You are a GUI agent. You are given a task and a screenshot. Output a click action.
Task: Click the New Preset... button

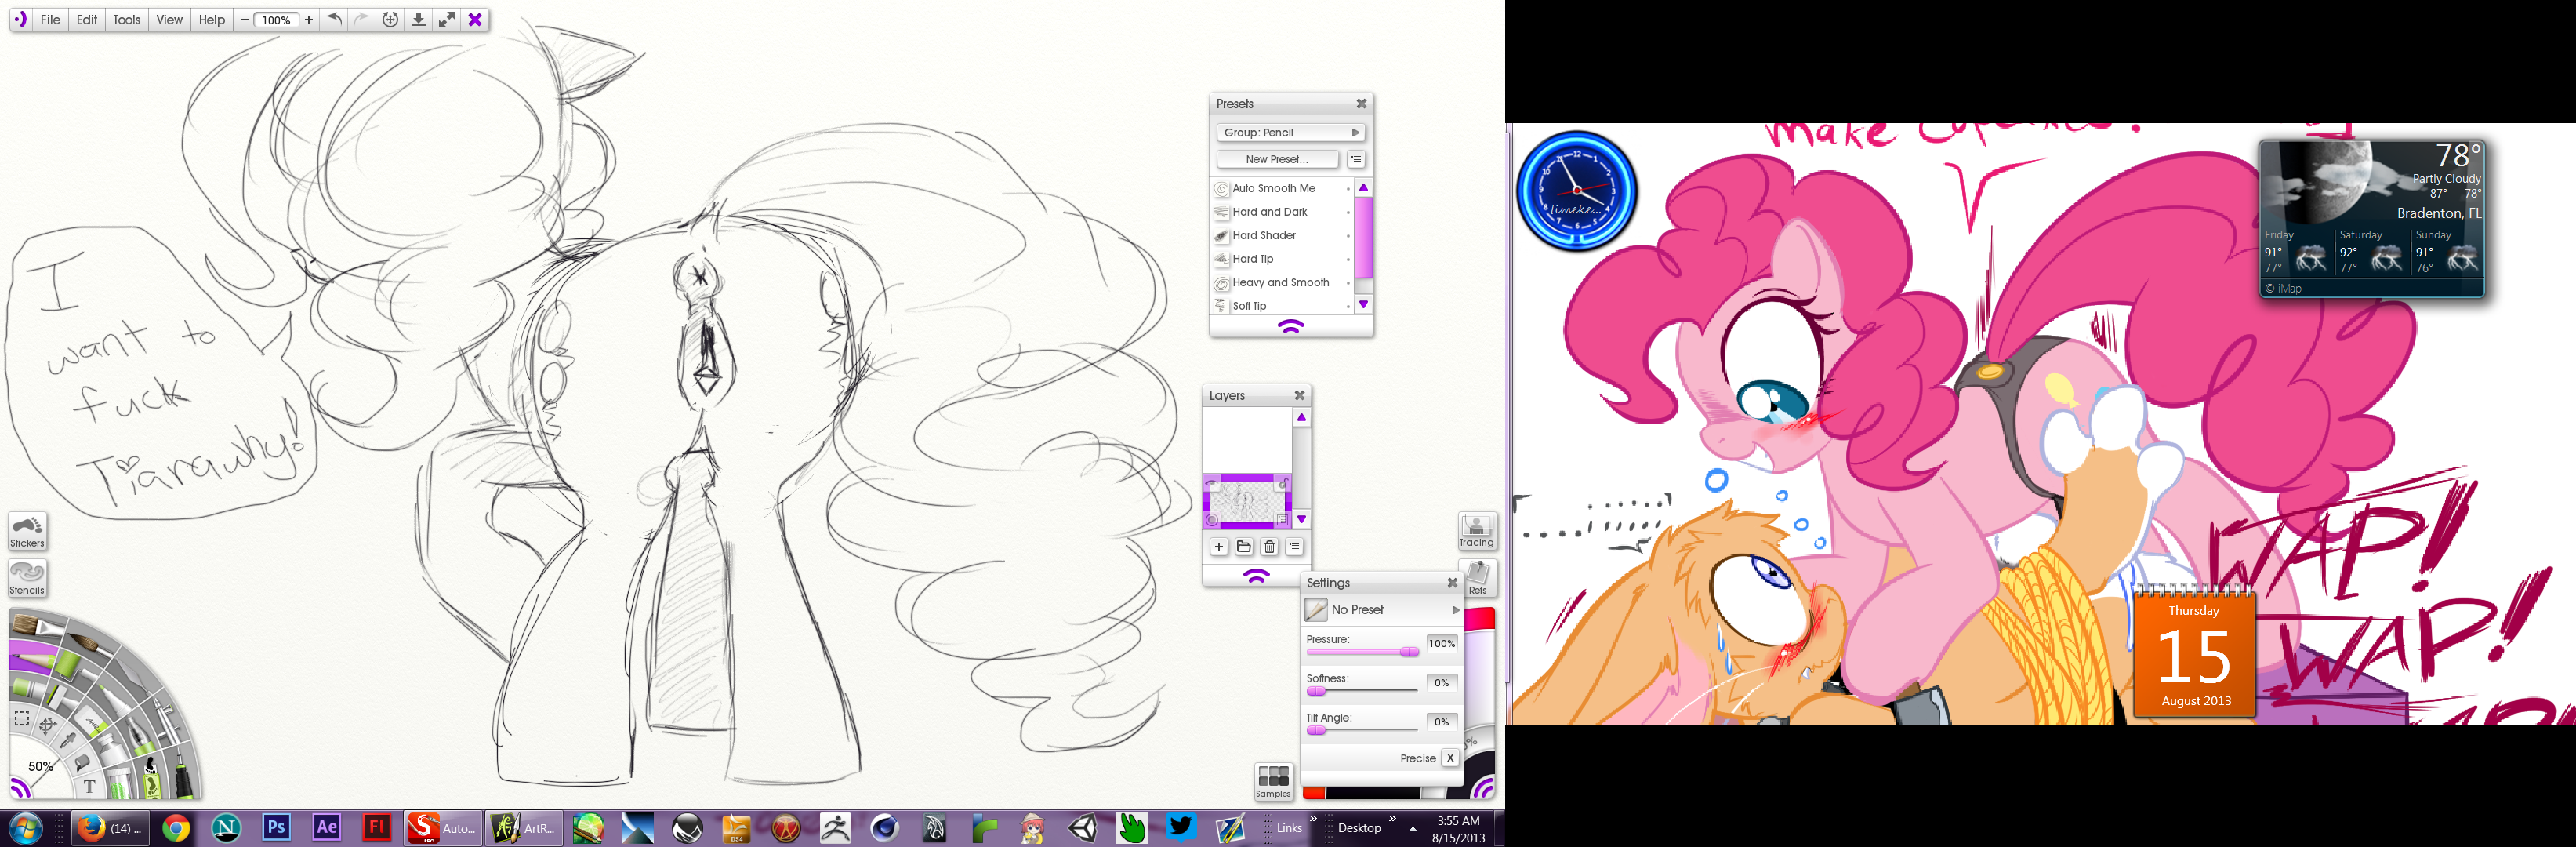1276,159
